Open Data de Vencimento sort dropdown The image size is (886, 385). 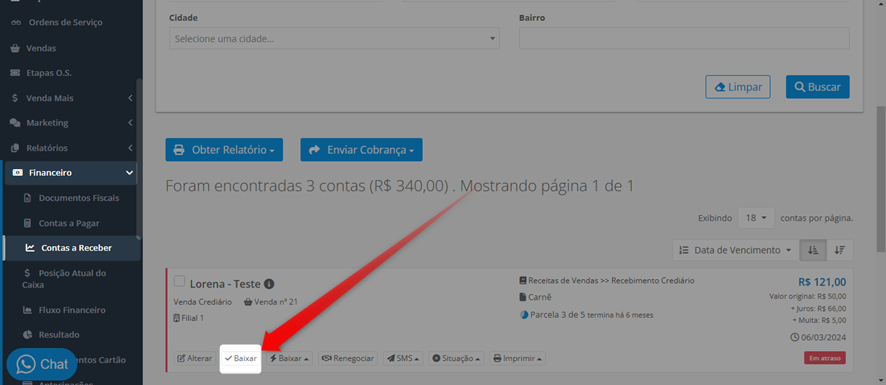735,250
